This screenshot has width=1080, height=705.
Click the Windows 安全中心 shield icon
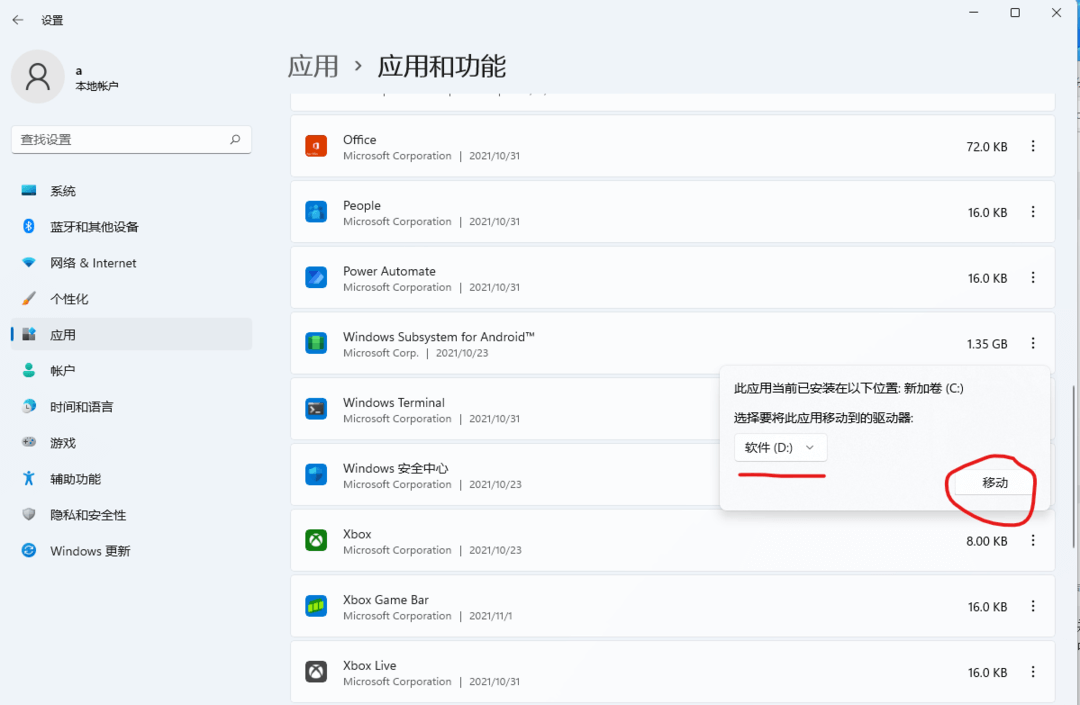(315, 474)
